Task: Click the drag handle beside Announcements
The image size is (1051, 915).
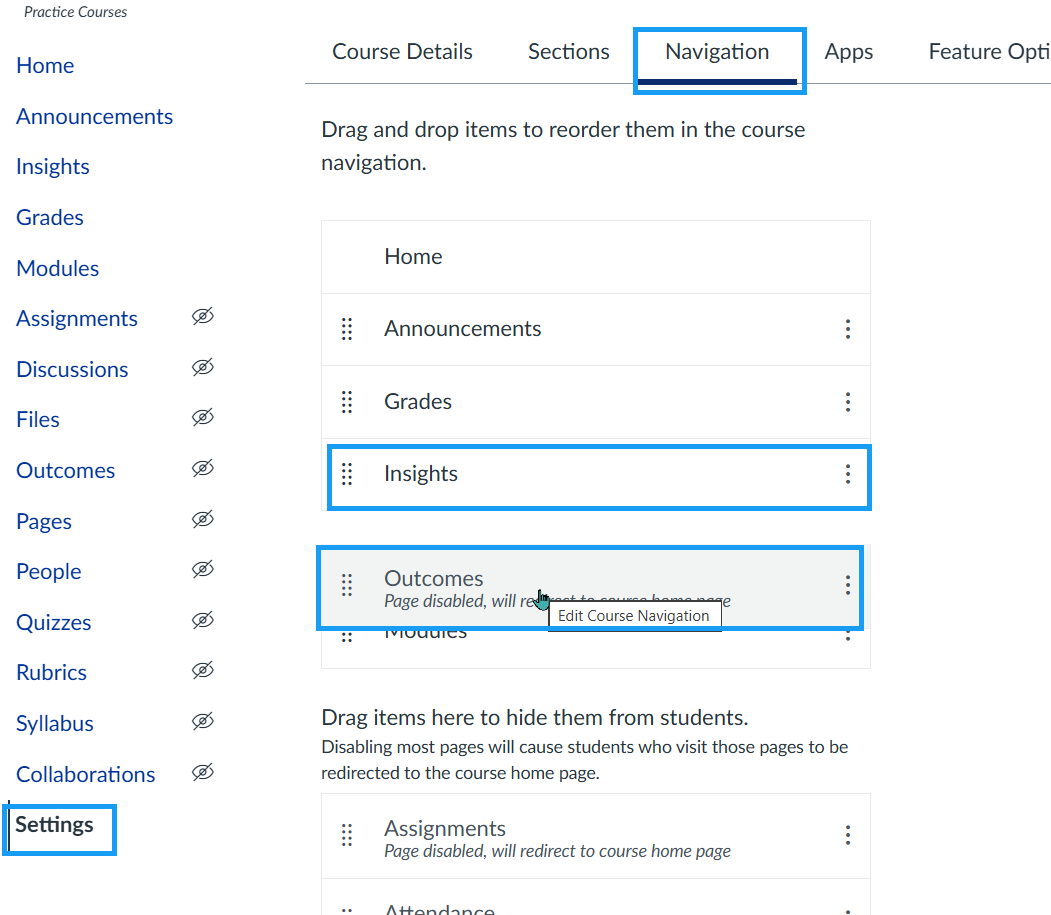Action: [347, 328]
